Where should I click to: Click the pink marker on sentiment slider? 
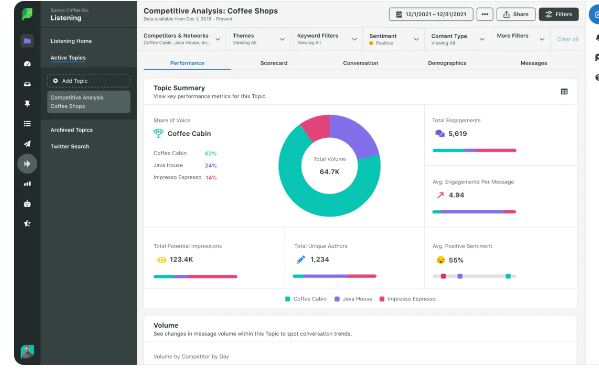443,276
